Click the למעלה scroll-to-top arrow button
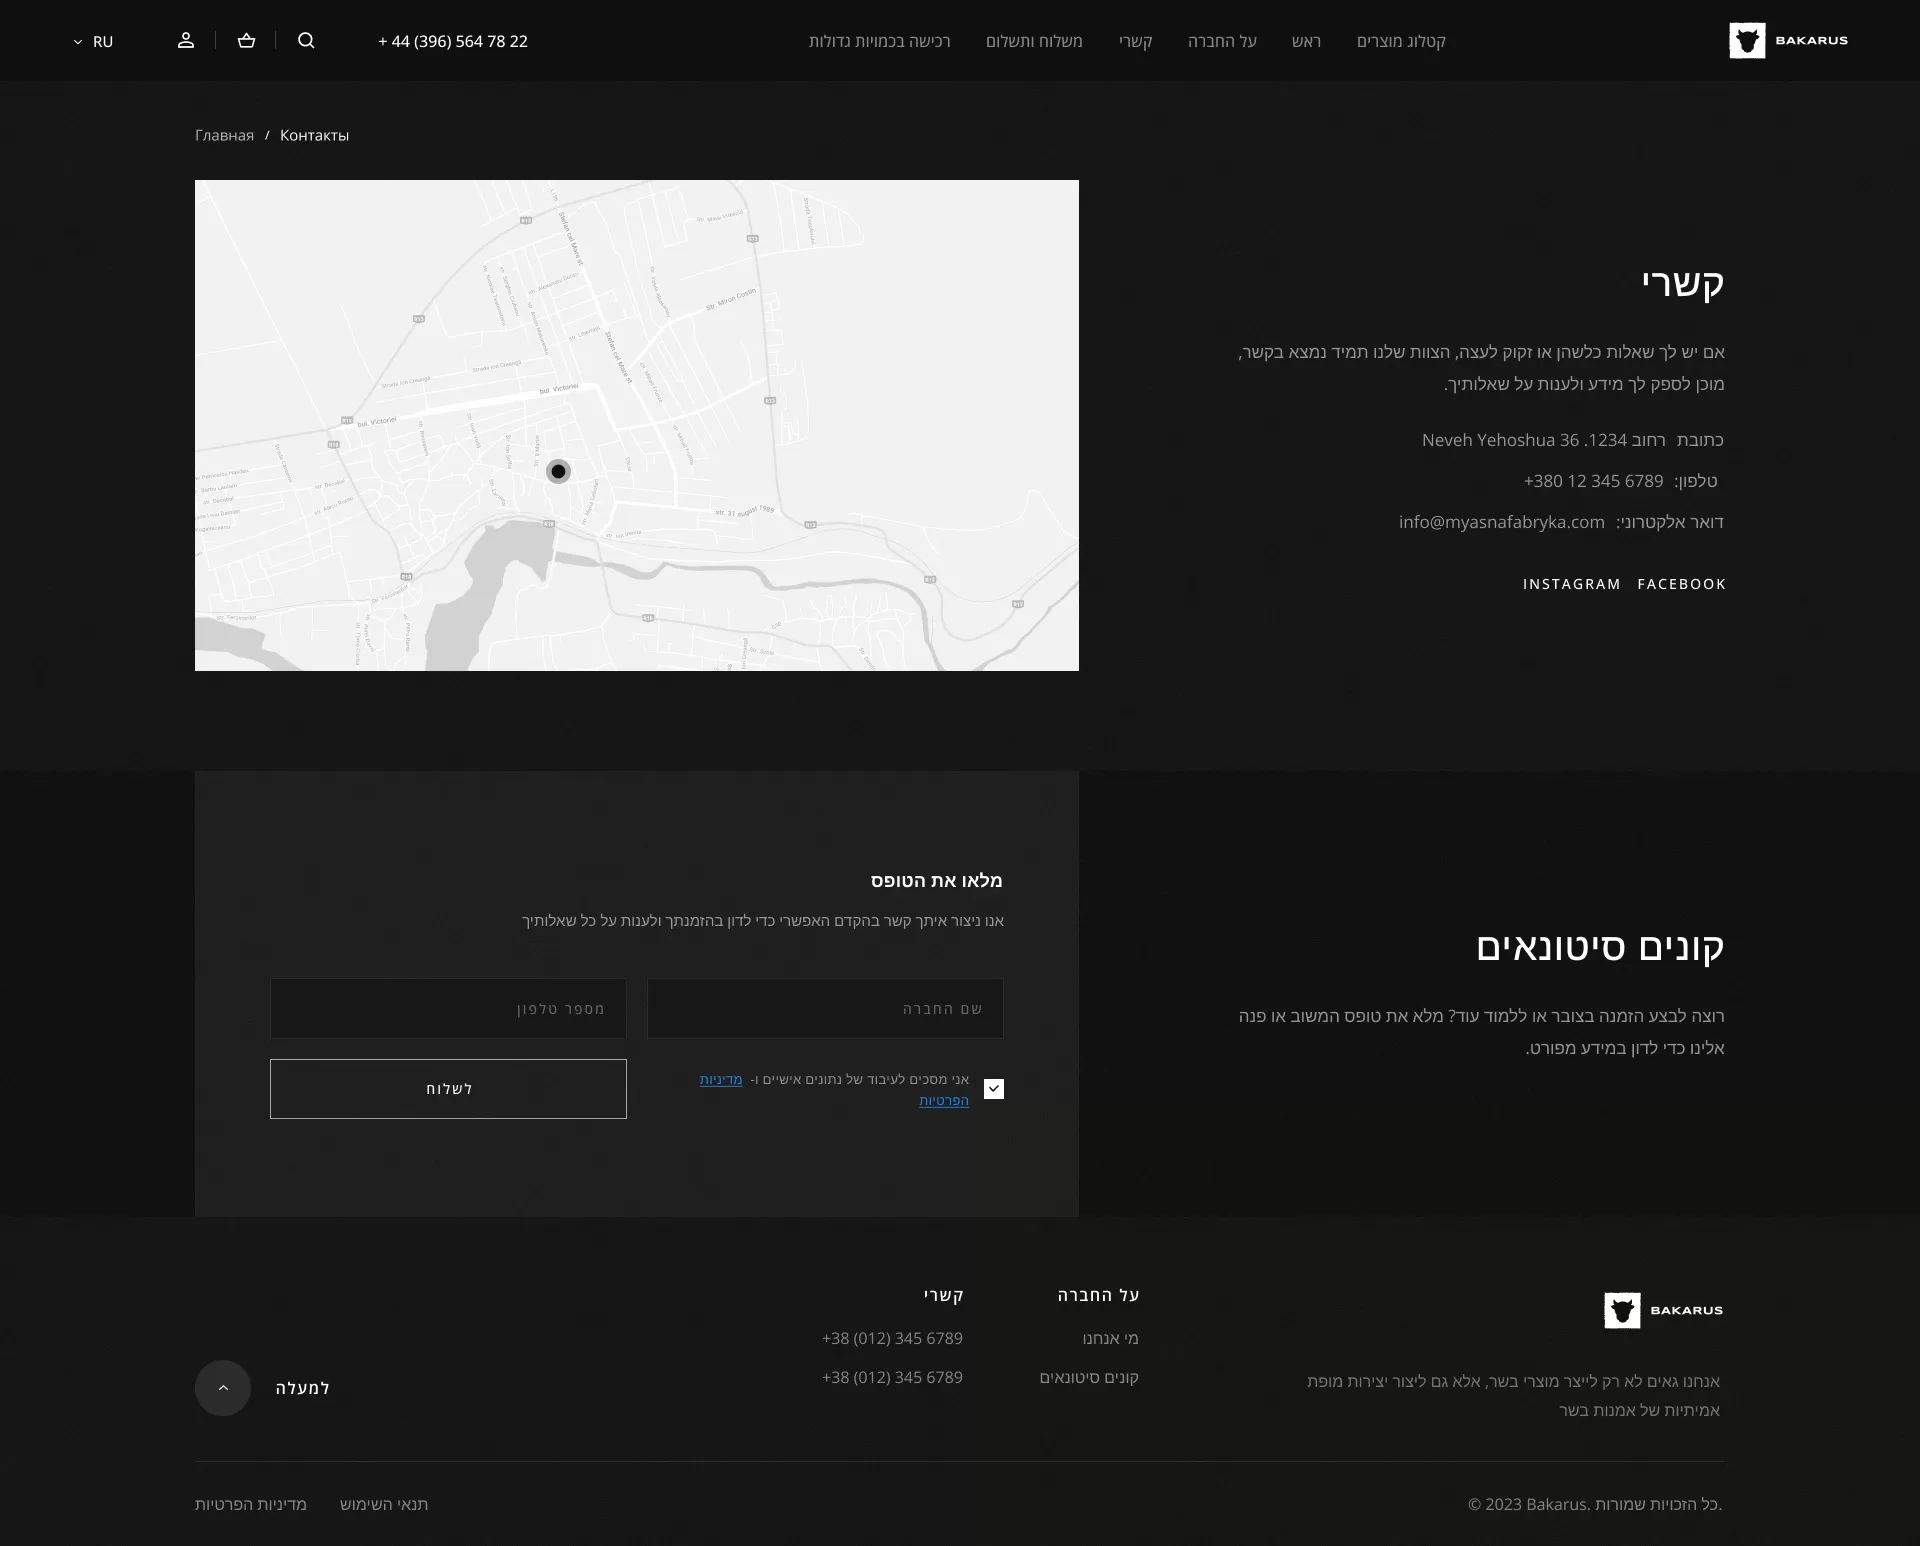This screenshot has height=1546, width=1920. point(222,1388)
